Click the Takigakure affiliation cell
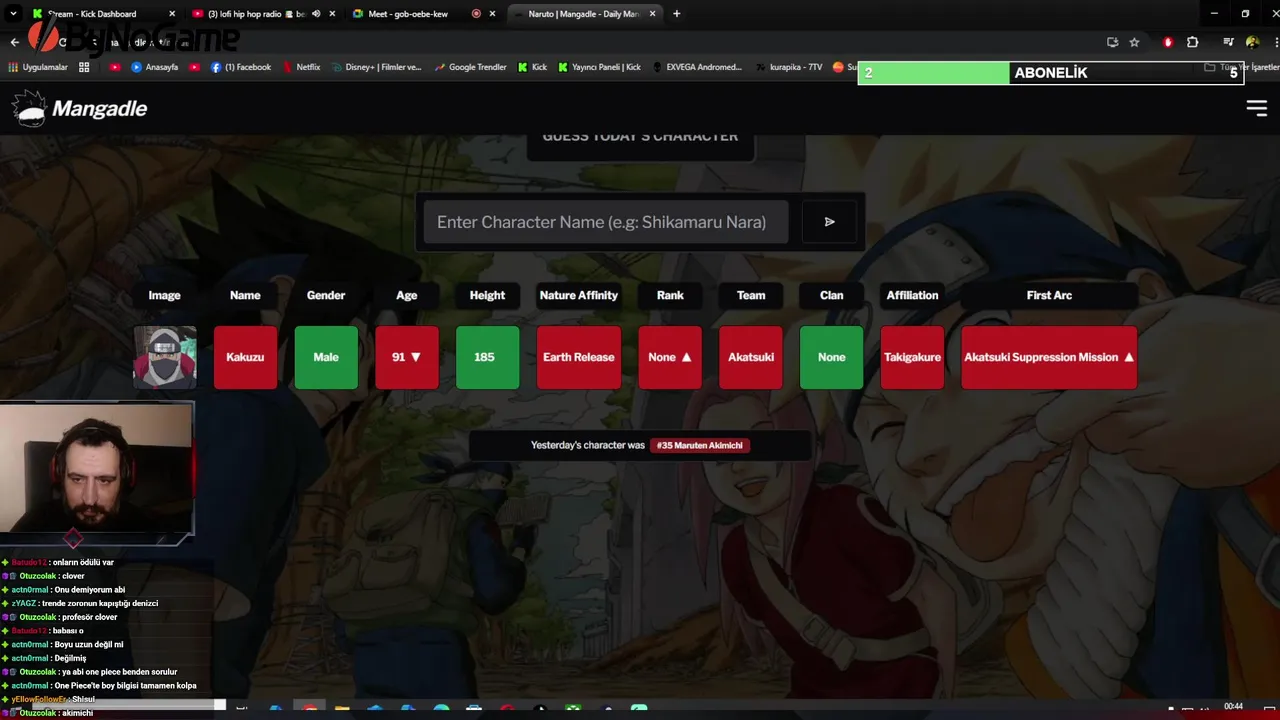The height and width of the screenshot is (720, 1280). coord(912,357)
